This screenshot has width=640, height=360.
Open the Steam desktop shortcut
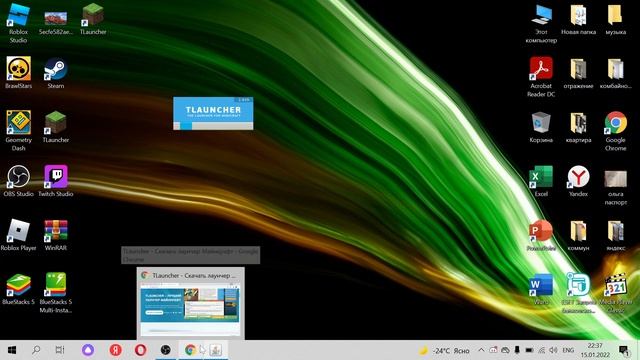[56, 73]
